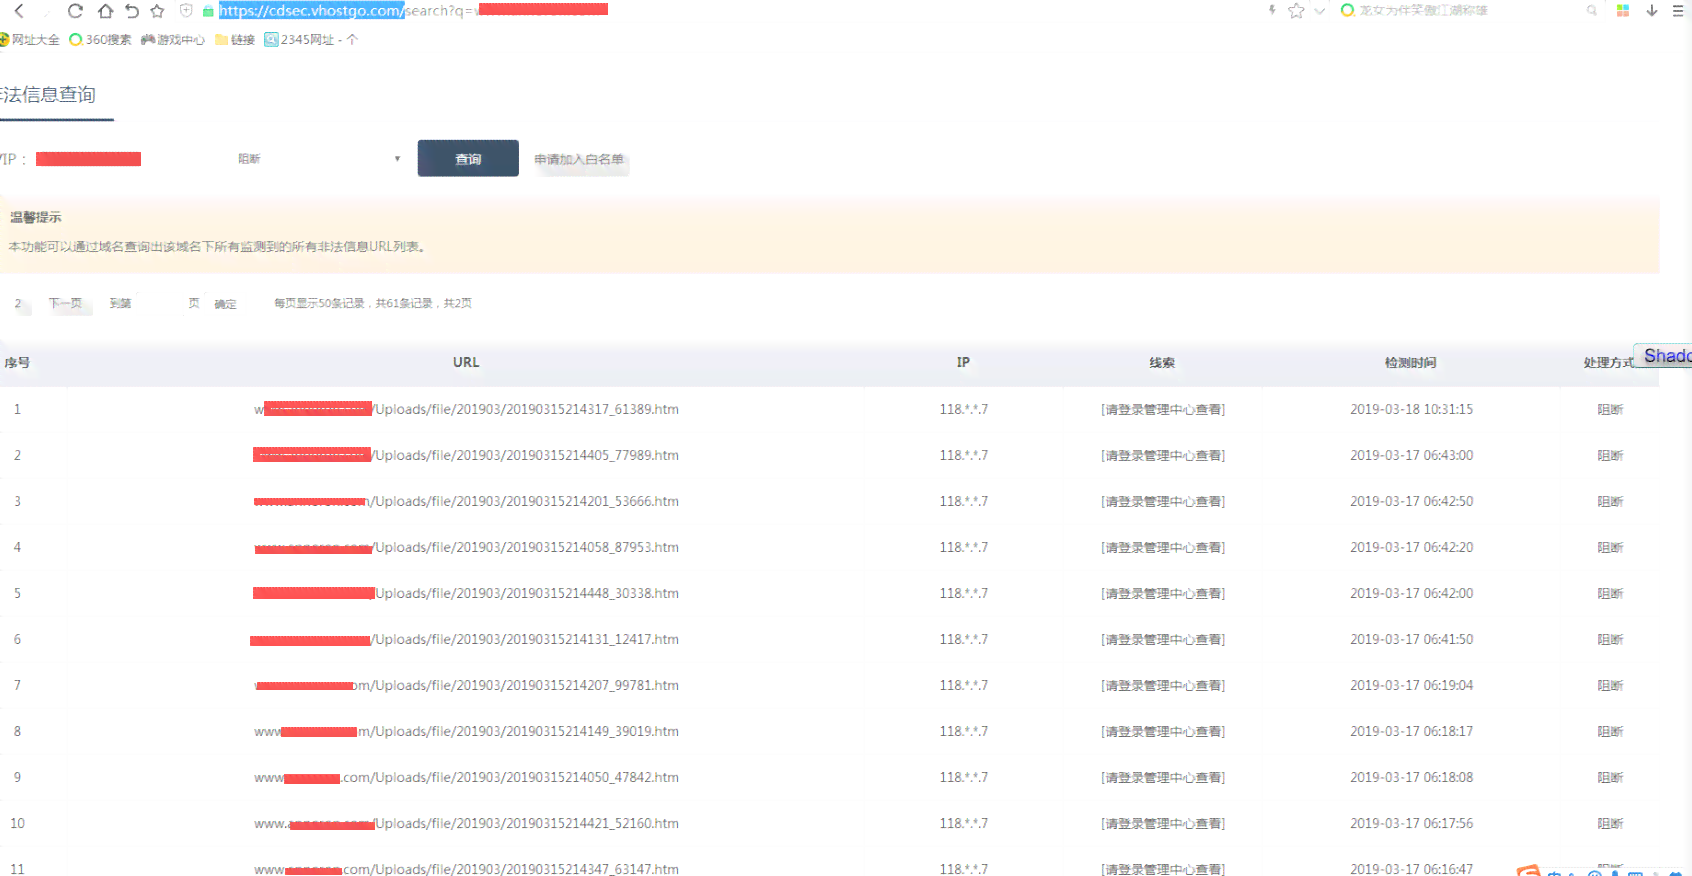Click detection time 2019-03-17 06:43:00
Screen dimensions: 1692x876
(1411, 455)
